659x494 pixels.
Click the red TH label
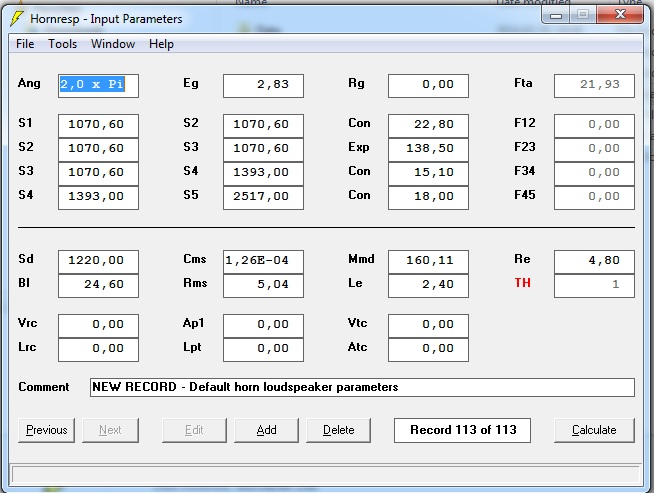coord(523,283)
